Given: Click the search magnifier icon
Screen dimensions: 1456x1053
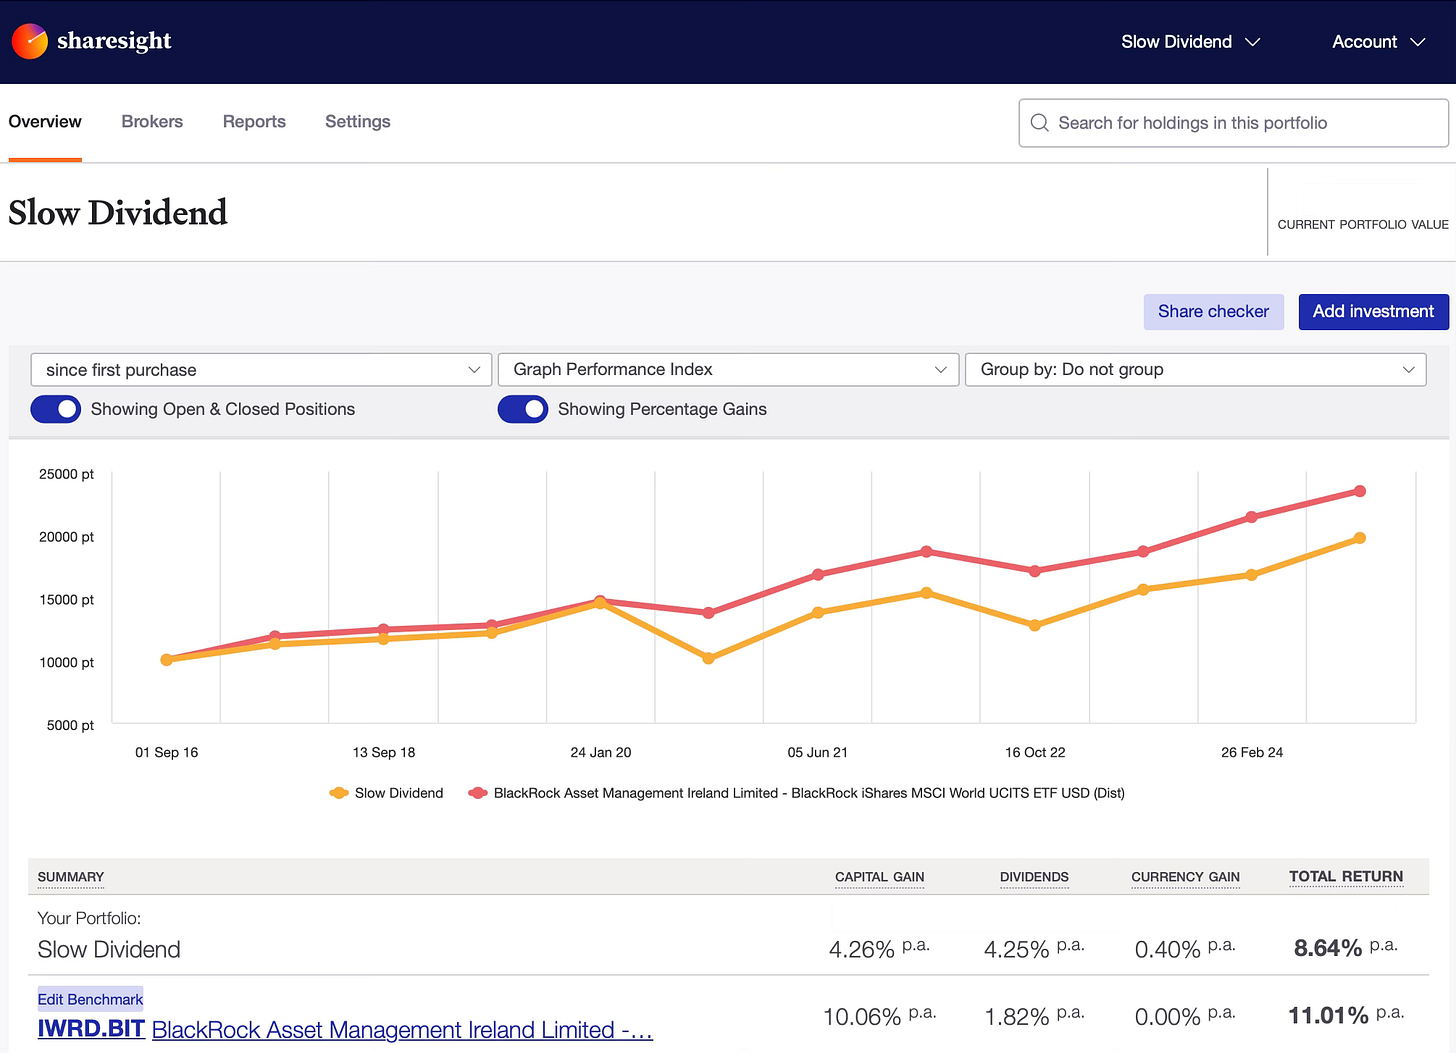Looking at the screenshot, I should point(1040,123).
